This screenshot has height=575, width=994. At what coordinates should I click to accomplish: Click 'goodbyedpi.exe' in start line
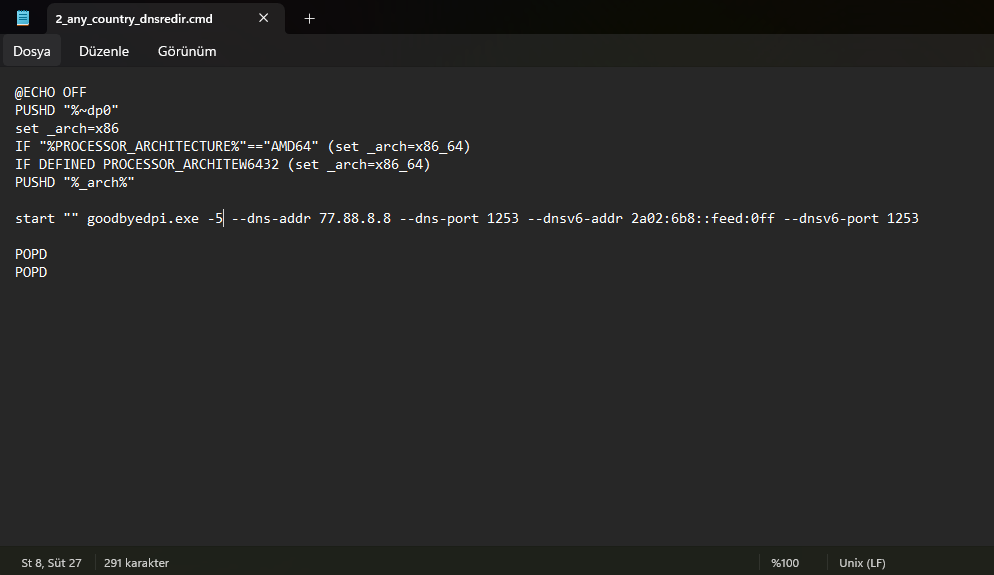143,219
